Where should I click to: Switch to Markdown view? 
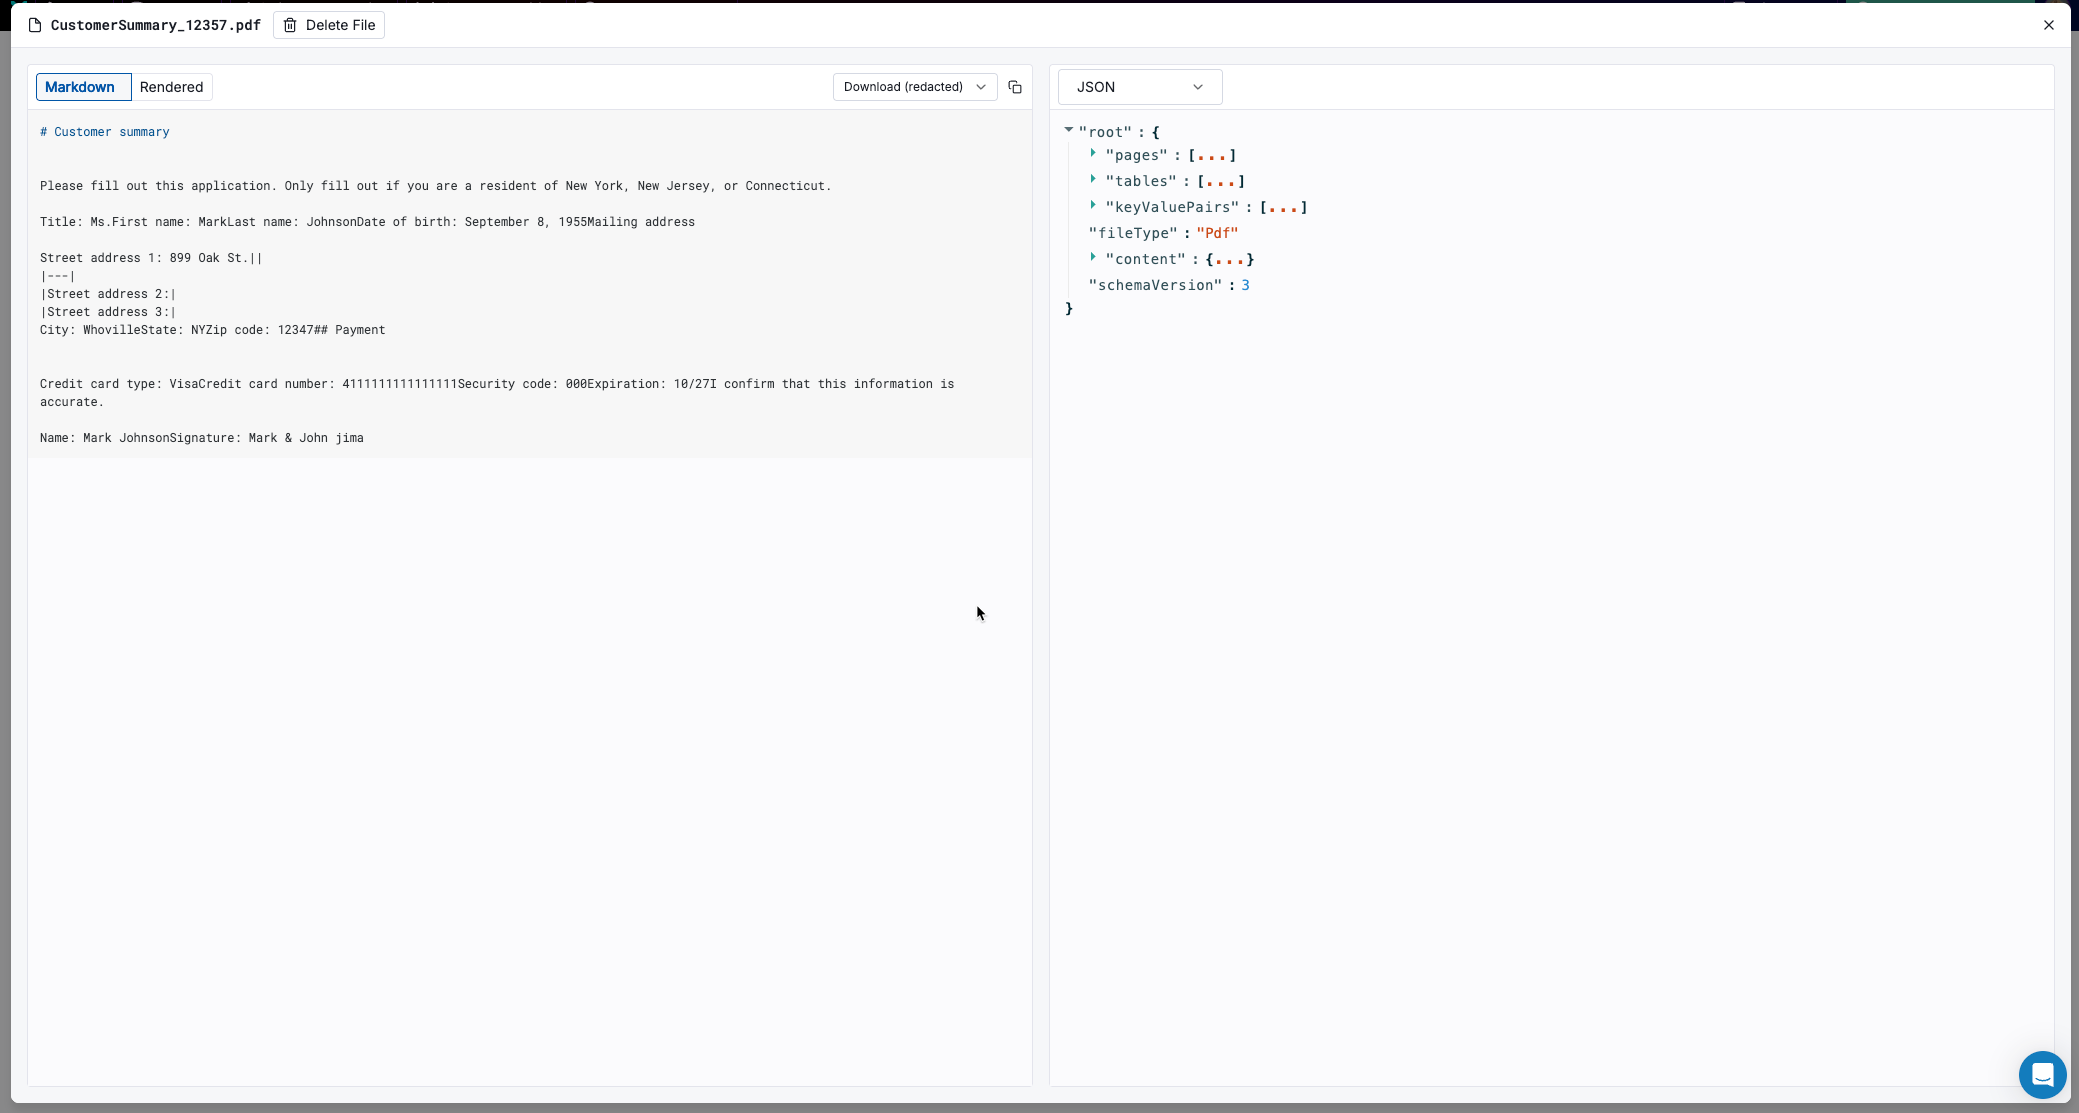(x=80, y=87)
